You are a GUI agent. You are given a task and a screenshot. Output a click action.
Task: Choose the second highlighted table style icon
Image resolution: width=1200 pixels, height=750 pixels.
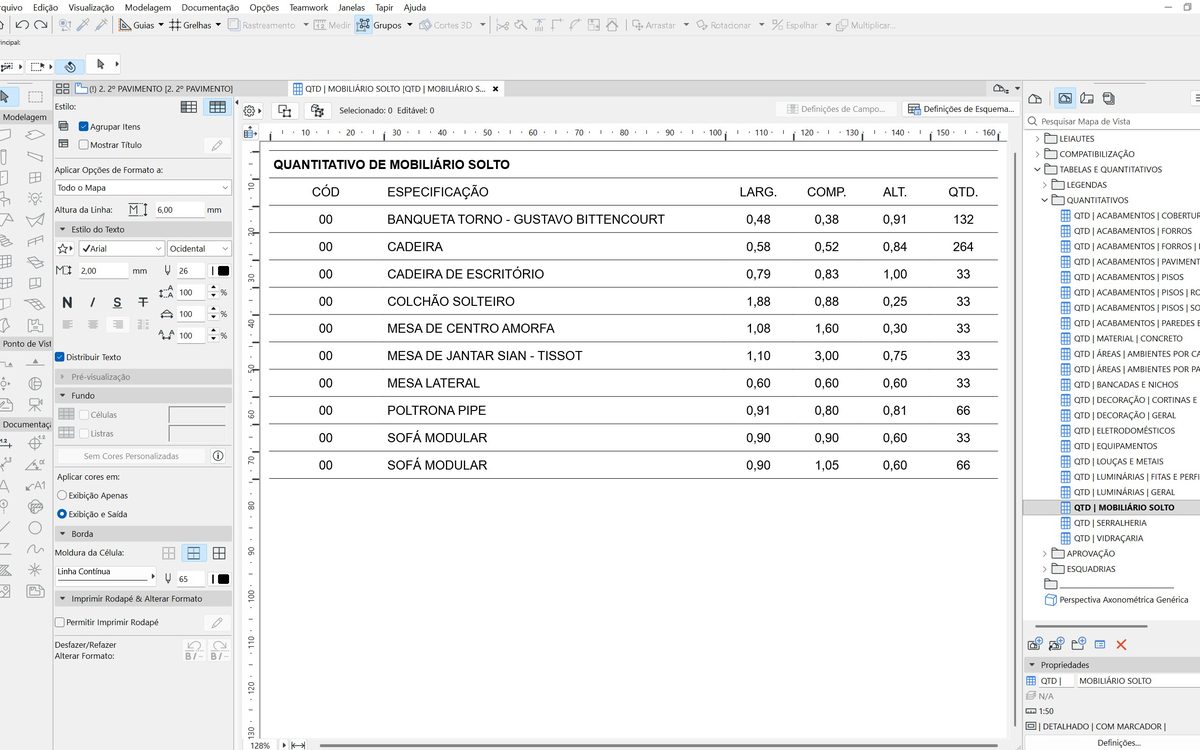pos(217,106)
